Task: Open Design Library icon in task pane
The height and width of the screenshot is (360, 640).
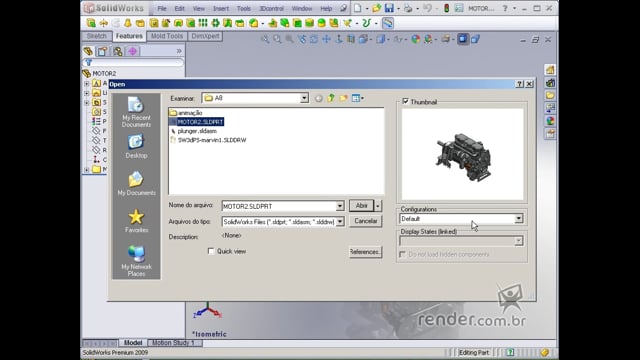Action: (x=550, y=83)
